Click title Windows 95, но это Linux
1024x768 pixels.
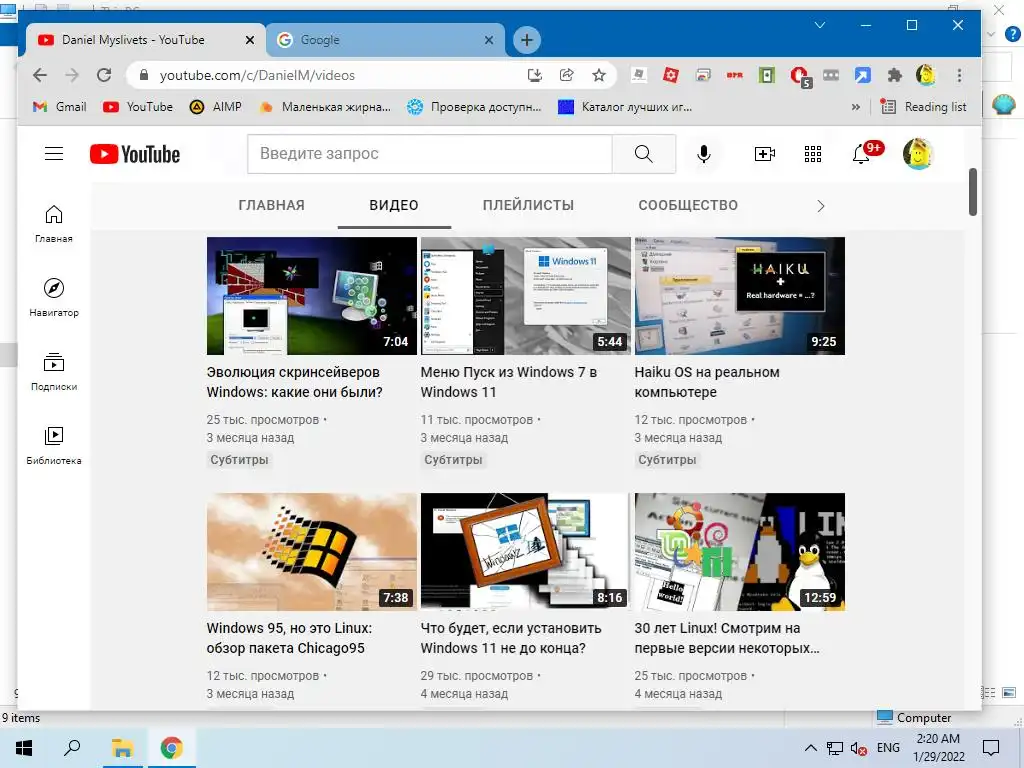[289, 638]
